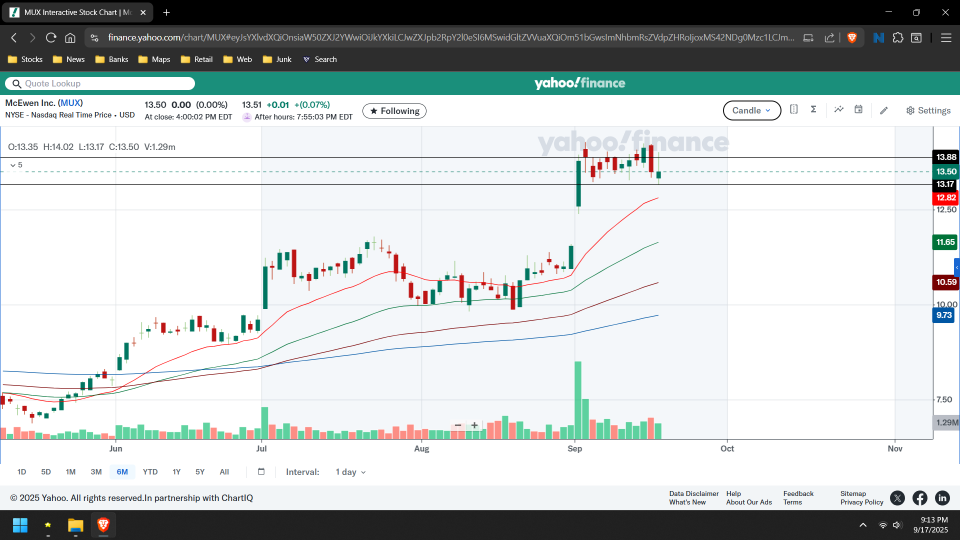The height and width of the screenshot is (540, 960).
Task: Open chart Settings
Action: pyautogui.click(x=928, y=111)
